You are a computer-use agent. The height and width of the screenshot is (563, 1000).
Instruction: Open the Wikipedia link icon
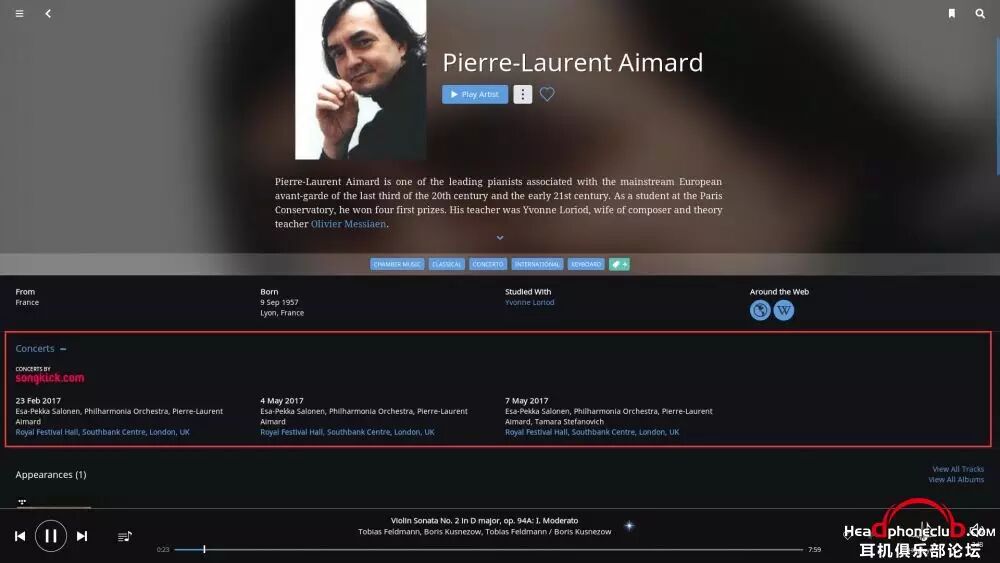pyautogui.click(x=784, y=311)
